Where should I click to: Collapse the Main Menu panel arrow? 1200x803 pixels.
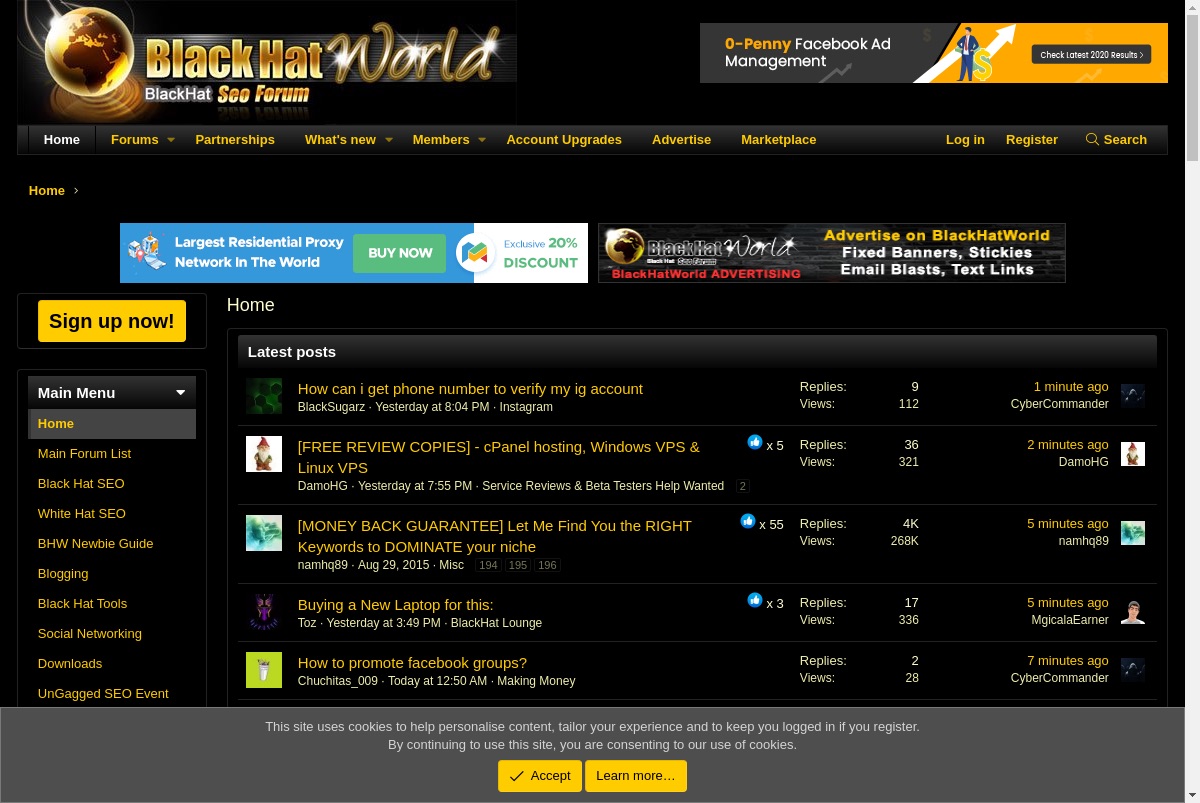coord(180,393)
